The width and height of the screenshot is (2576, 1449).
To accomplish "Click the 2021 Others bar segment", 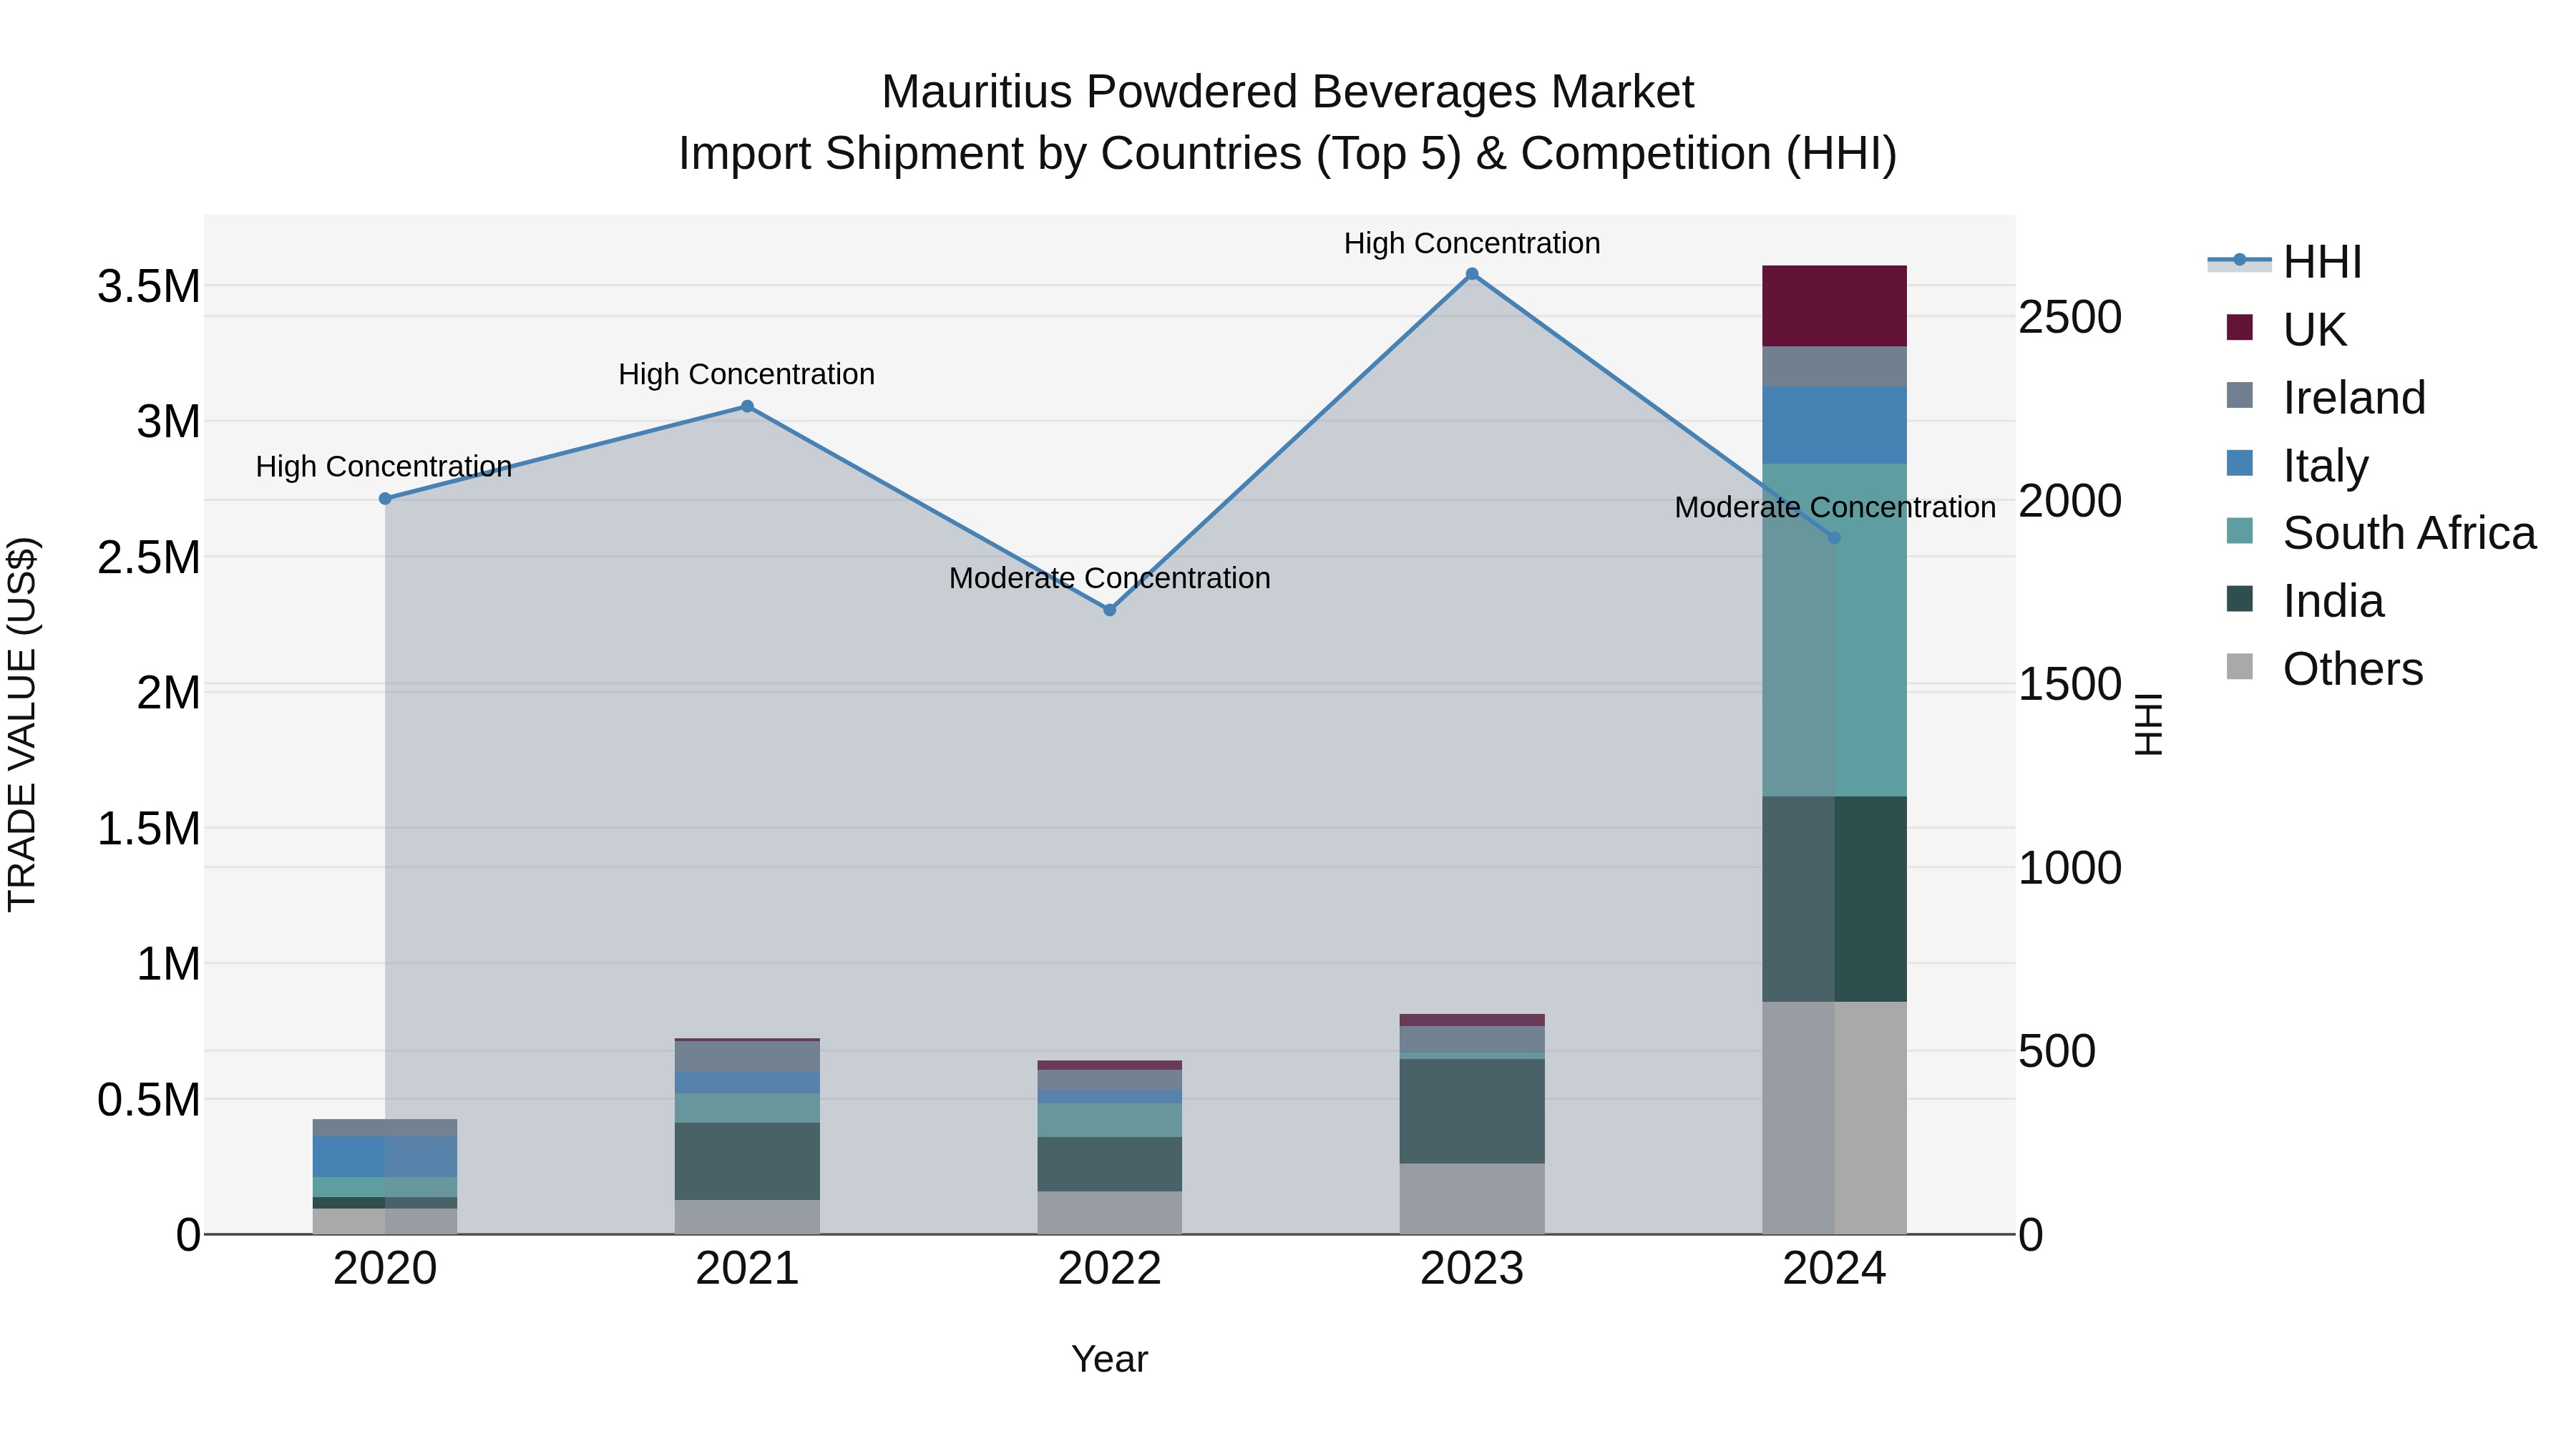I will tap(747, 1217).
